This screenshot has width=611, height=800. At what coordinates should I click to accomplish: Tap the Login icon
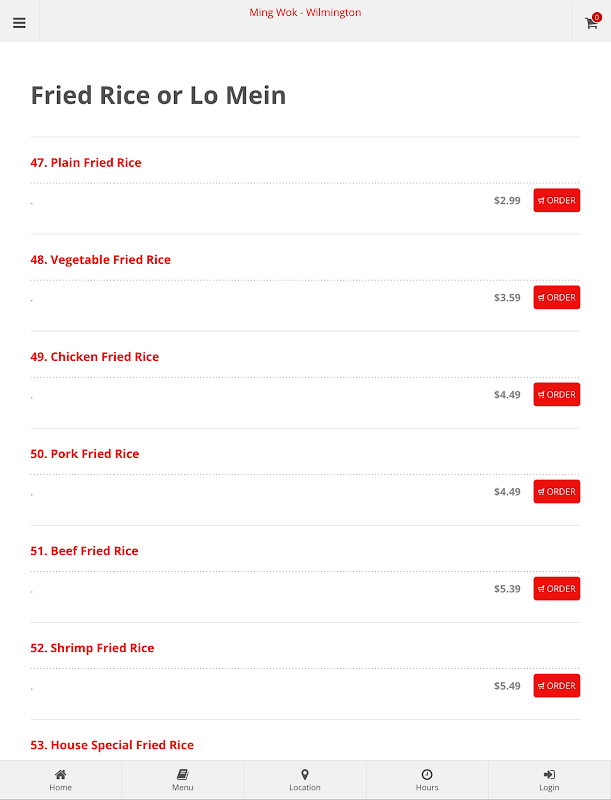tap(549, 774)
